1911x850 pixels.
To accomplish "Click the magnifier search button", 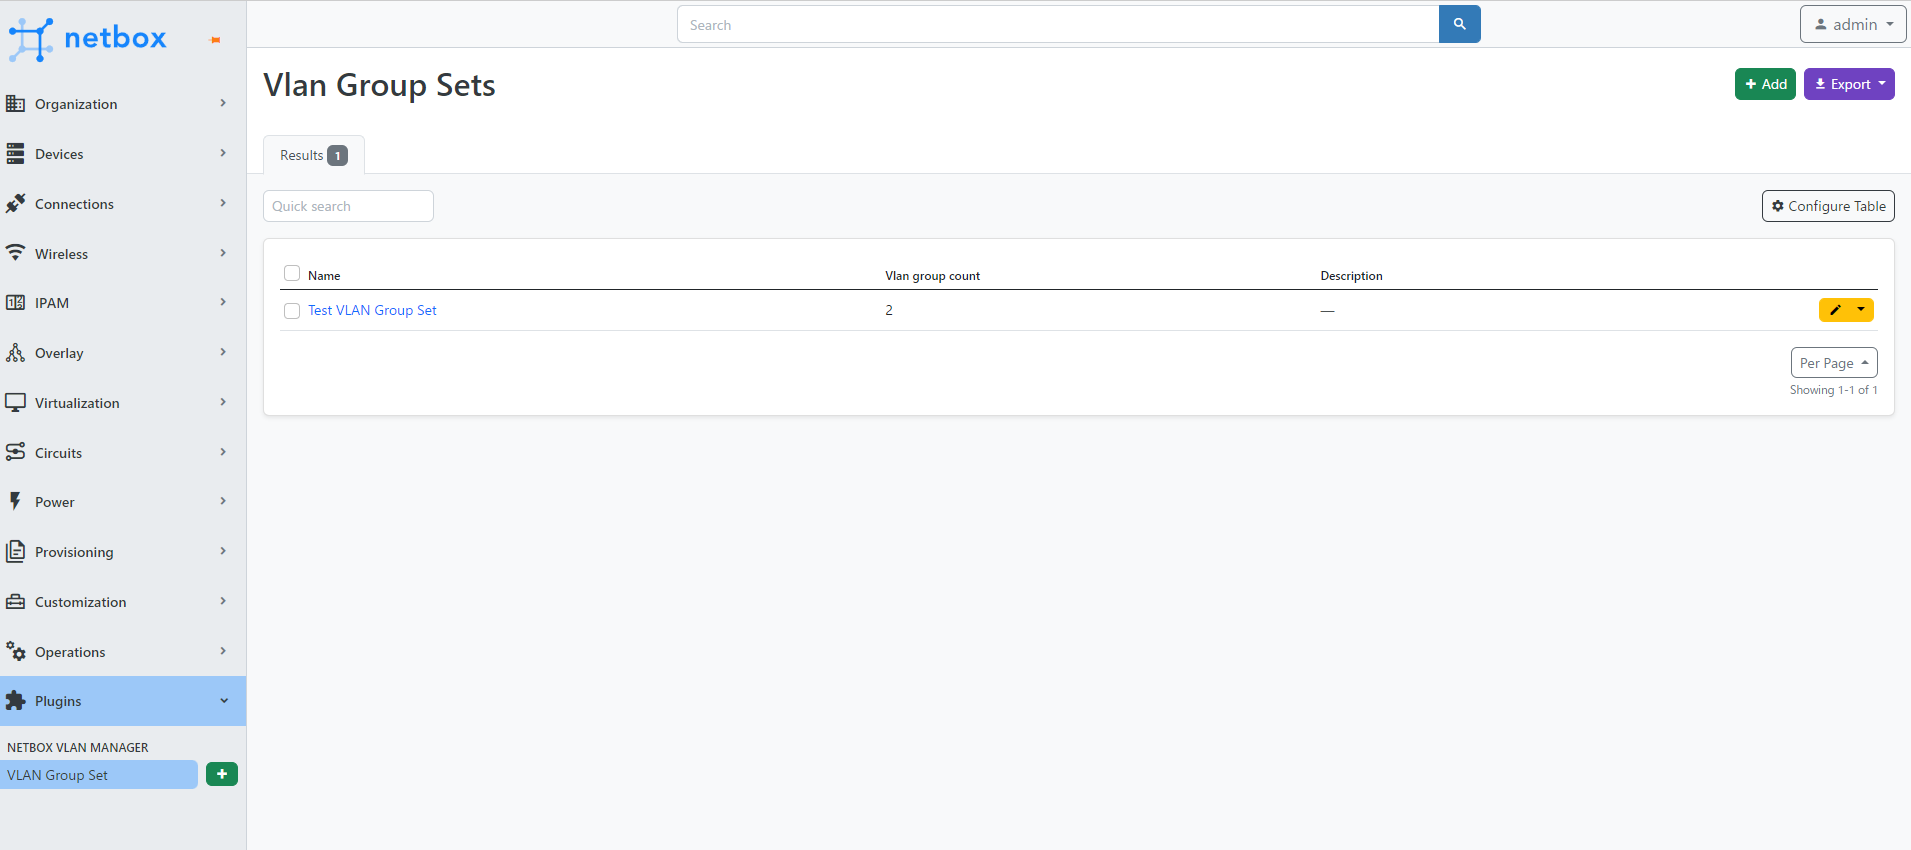I will click(x=1459, y=24).
